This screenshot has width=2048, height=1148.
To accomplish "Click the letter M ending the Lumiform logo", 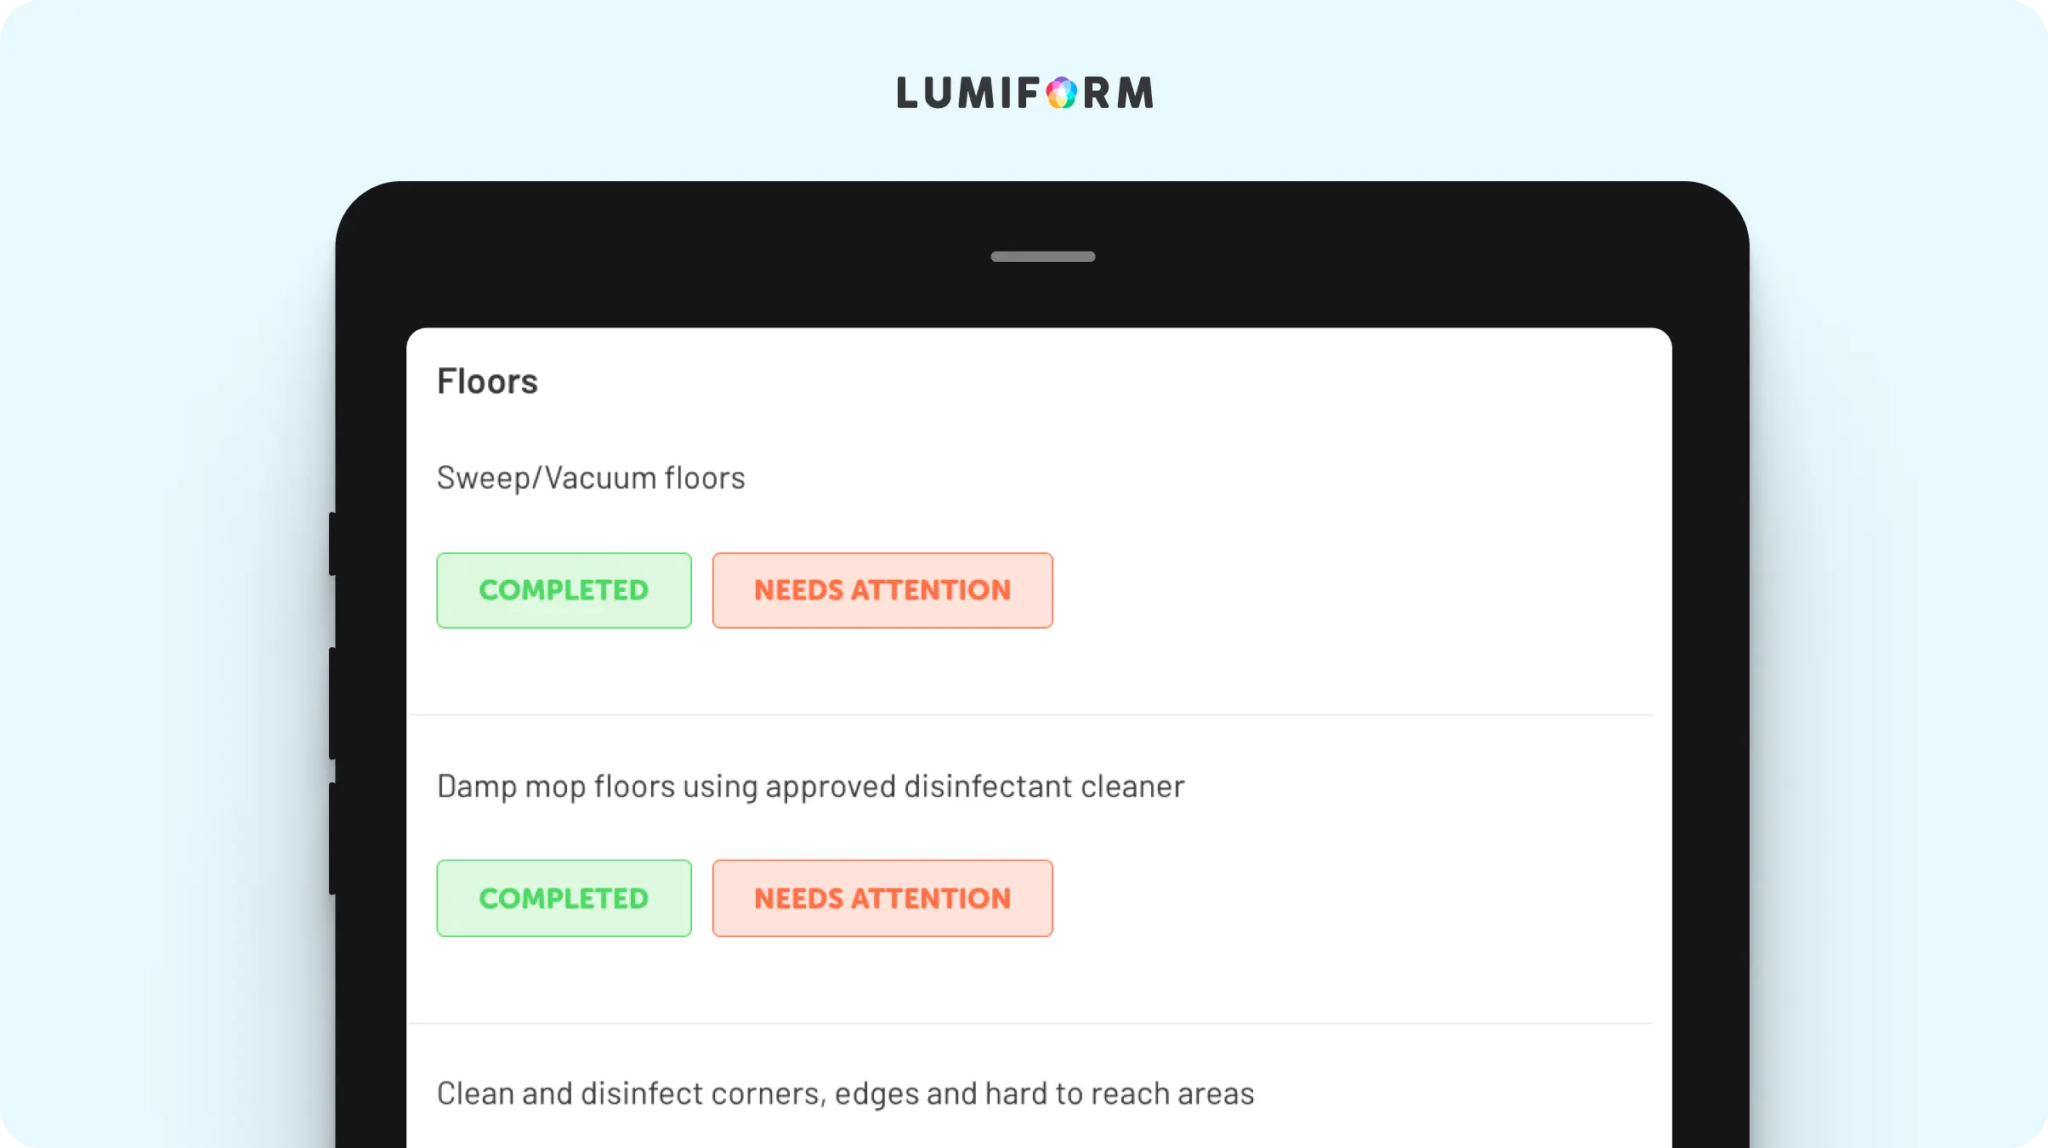I will tap(1135, 93).
